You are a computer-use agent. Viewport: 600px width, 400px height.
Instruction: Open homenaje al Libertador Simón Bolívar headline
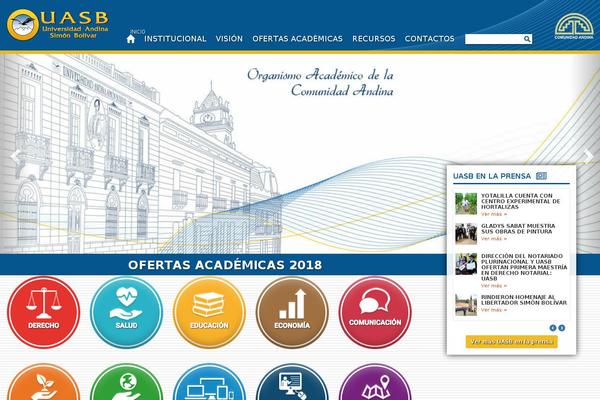tap(524, 300)
